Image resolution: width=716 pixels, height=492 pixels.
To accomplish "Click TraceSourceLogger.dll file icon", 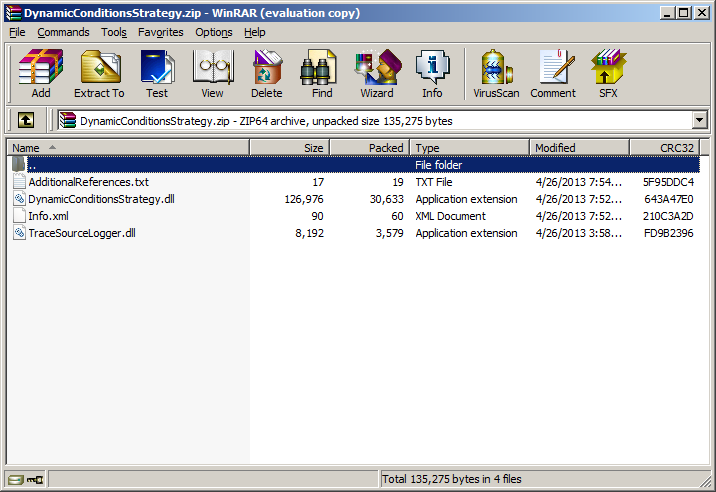I will pyautogui.click(x=19, y=233).
